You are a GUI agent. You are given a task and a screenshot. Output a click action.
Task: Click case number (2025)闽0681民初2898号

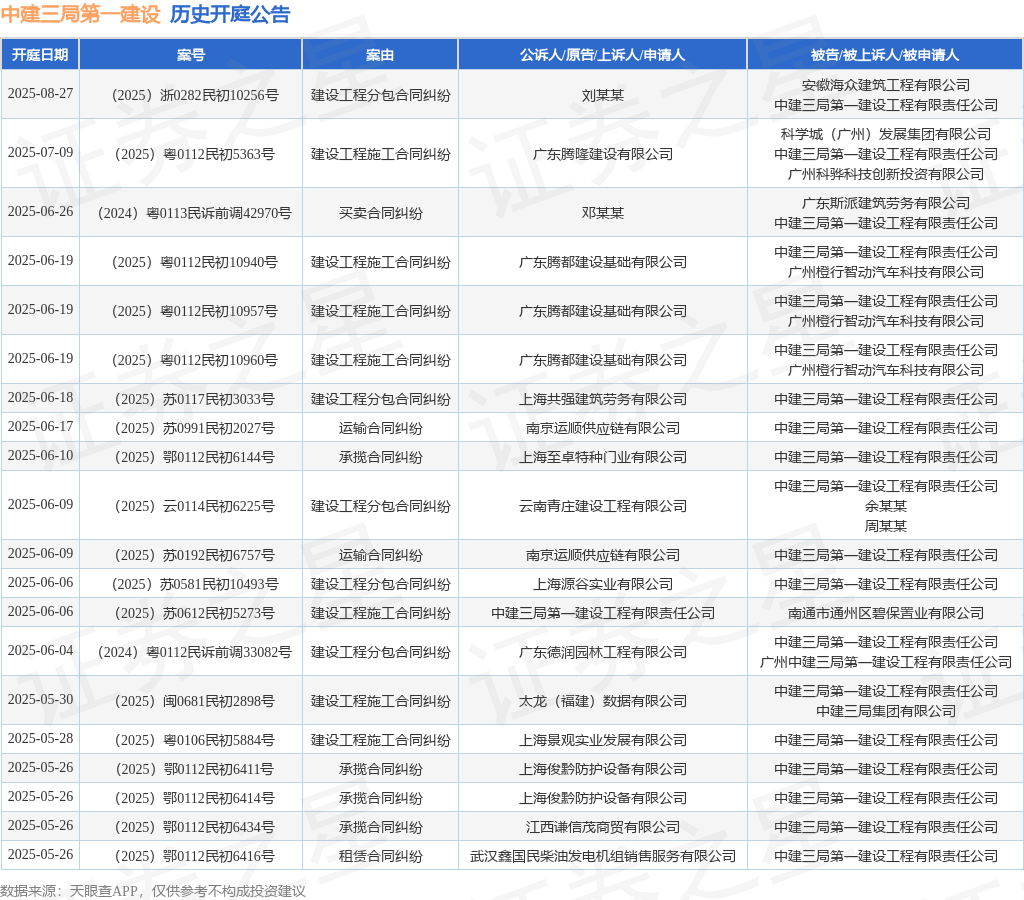(x=195, y=701)
